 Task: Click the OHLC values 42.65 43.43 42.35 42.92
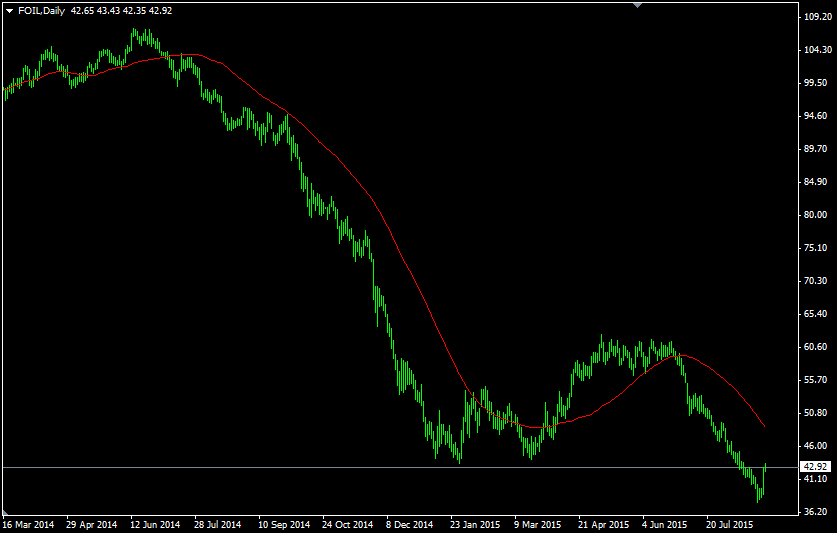(x=121, y=11)
